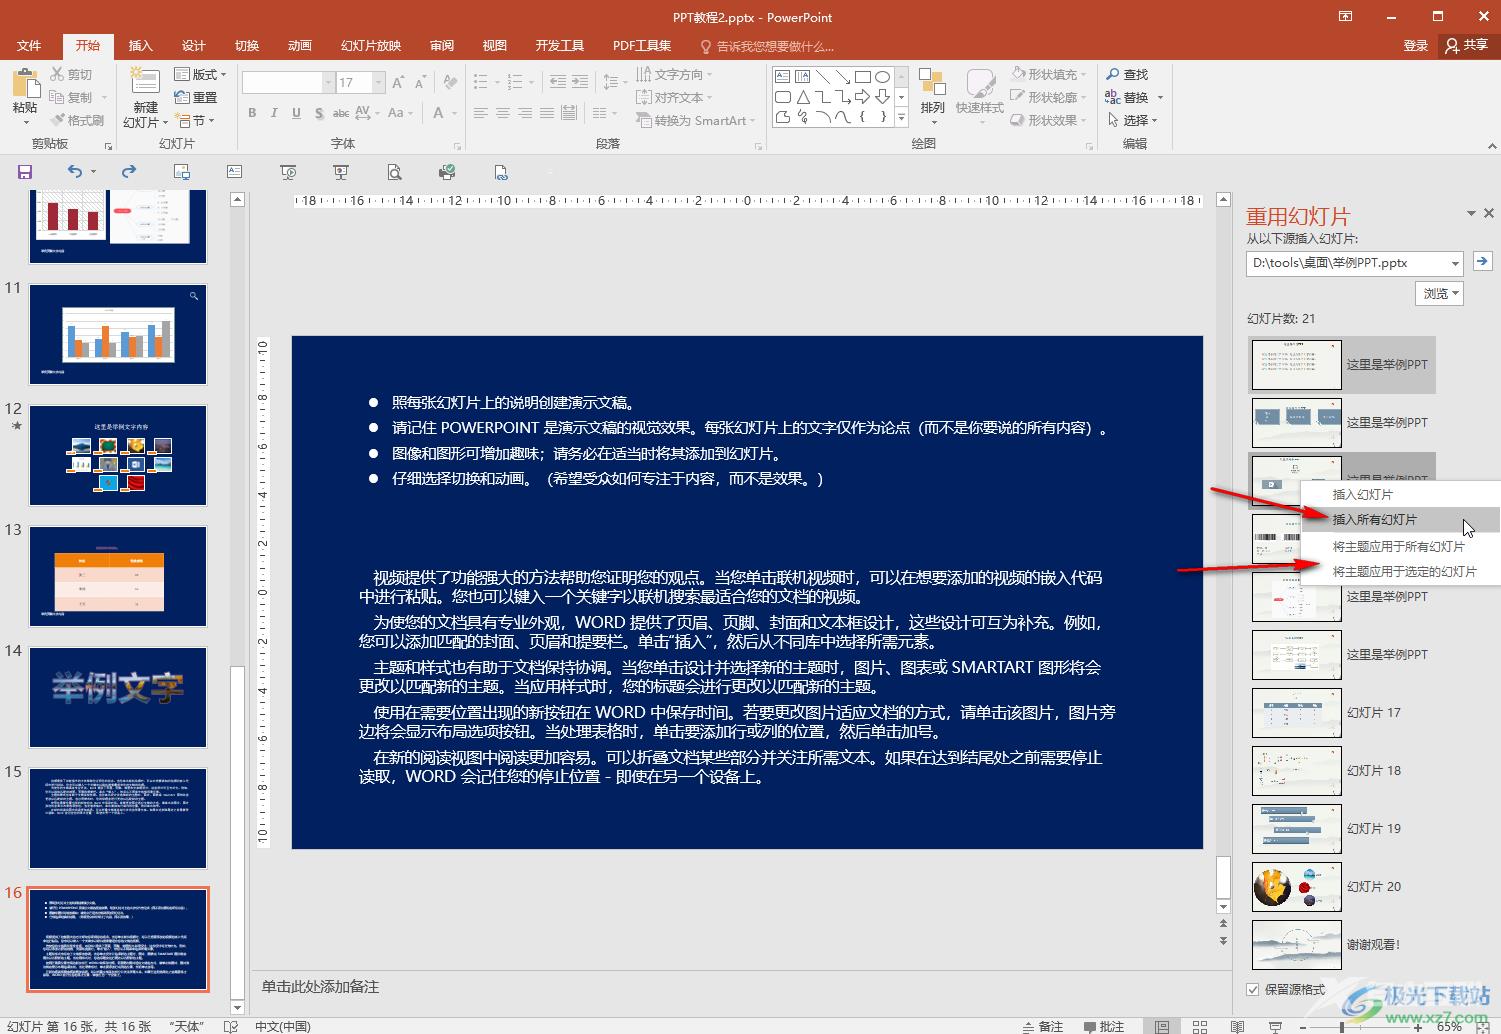Increase font size with the larger A icon
The width and height of the screenshot is (1501, 1034).
coord(398,82)
